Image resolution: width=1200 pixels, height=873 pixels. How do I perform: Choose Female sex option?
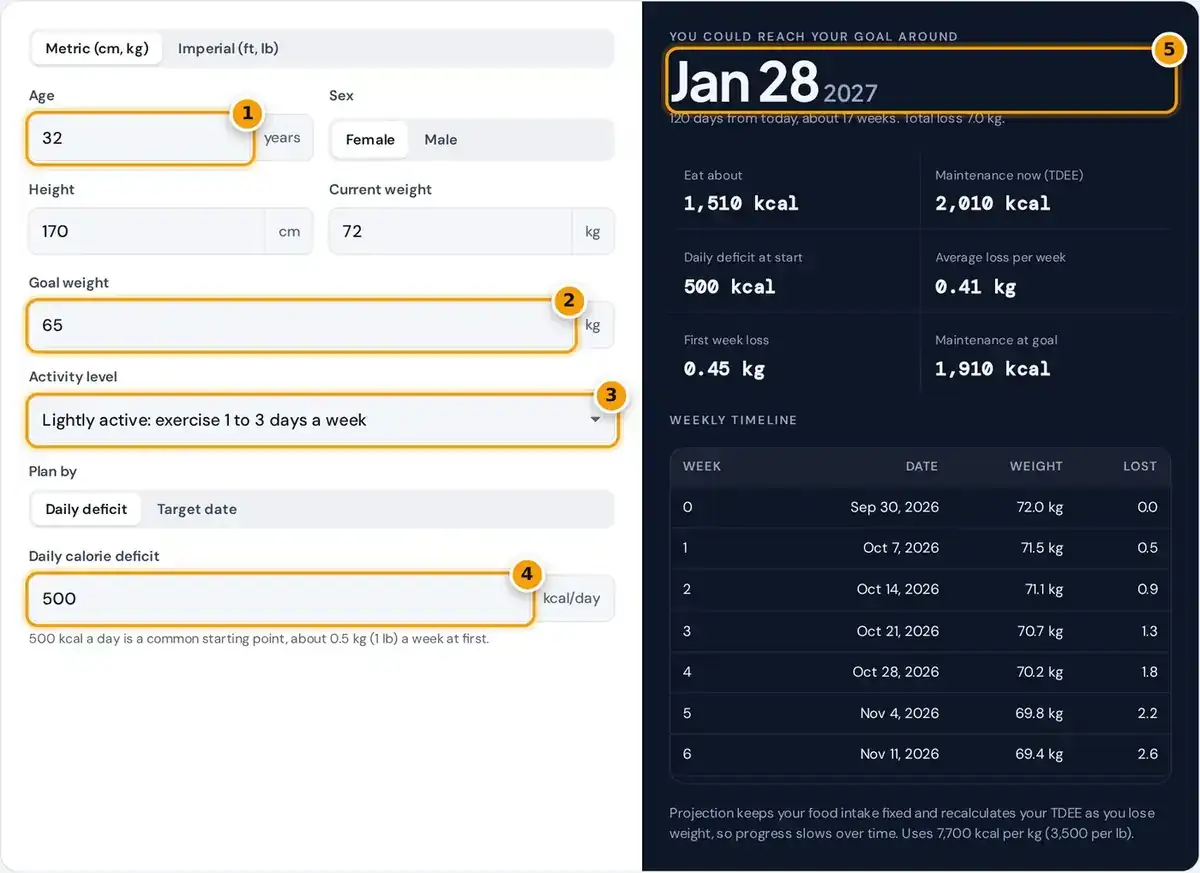click(x=370, y=140)
